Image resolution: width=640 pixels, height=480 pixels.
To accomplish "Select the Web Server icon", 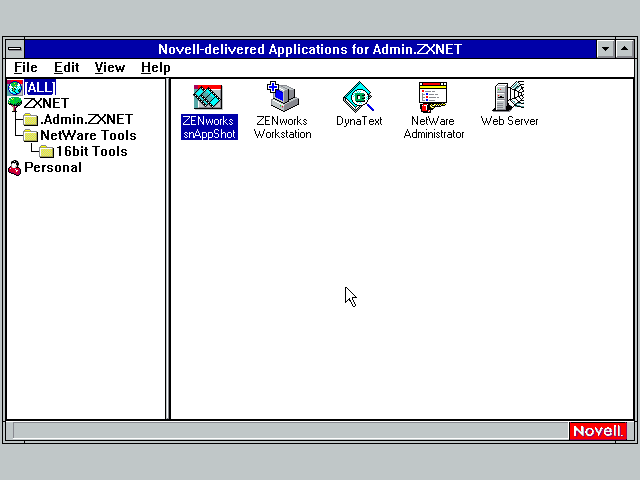I will point(509,96).
